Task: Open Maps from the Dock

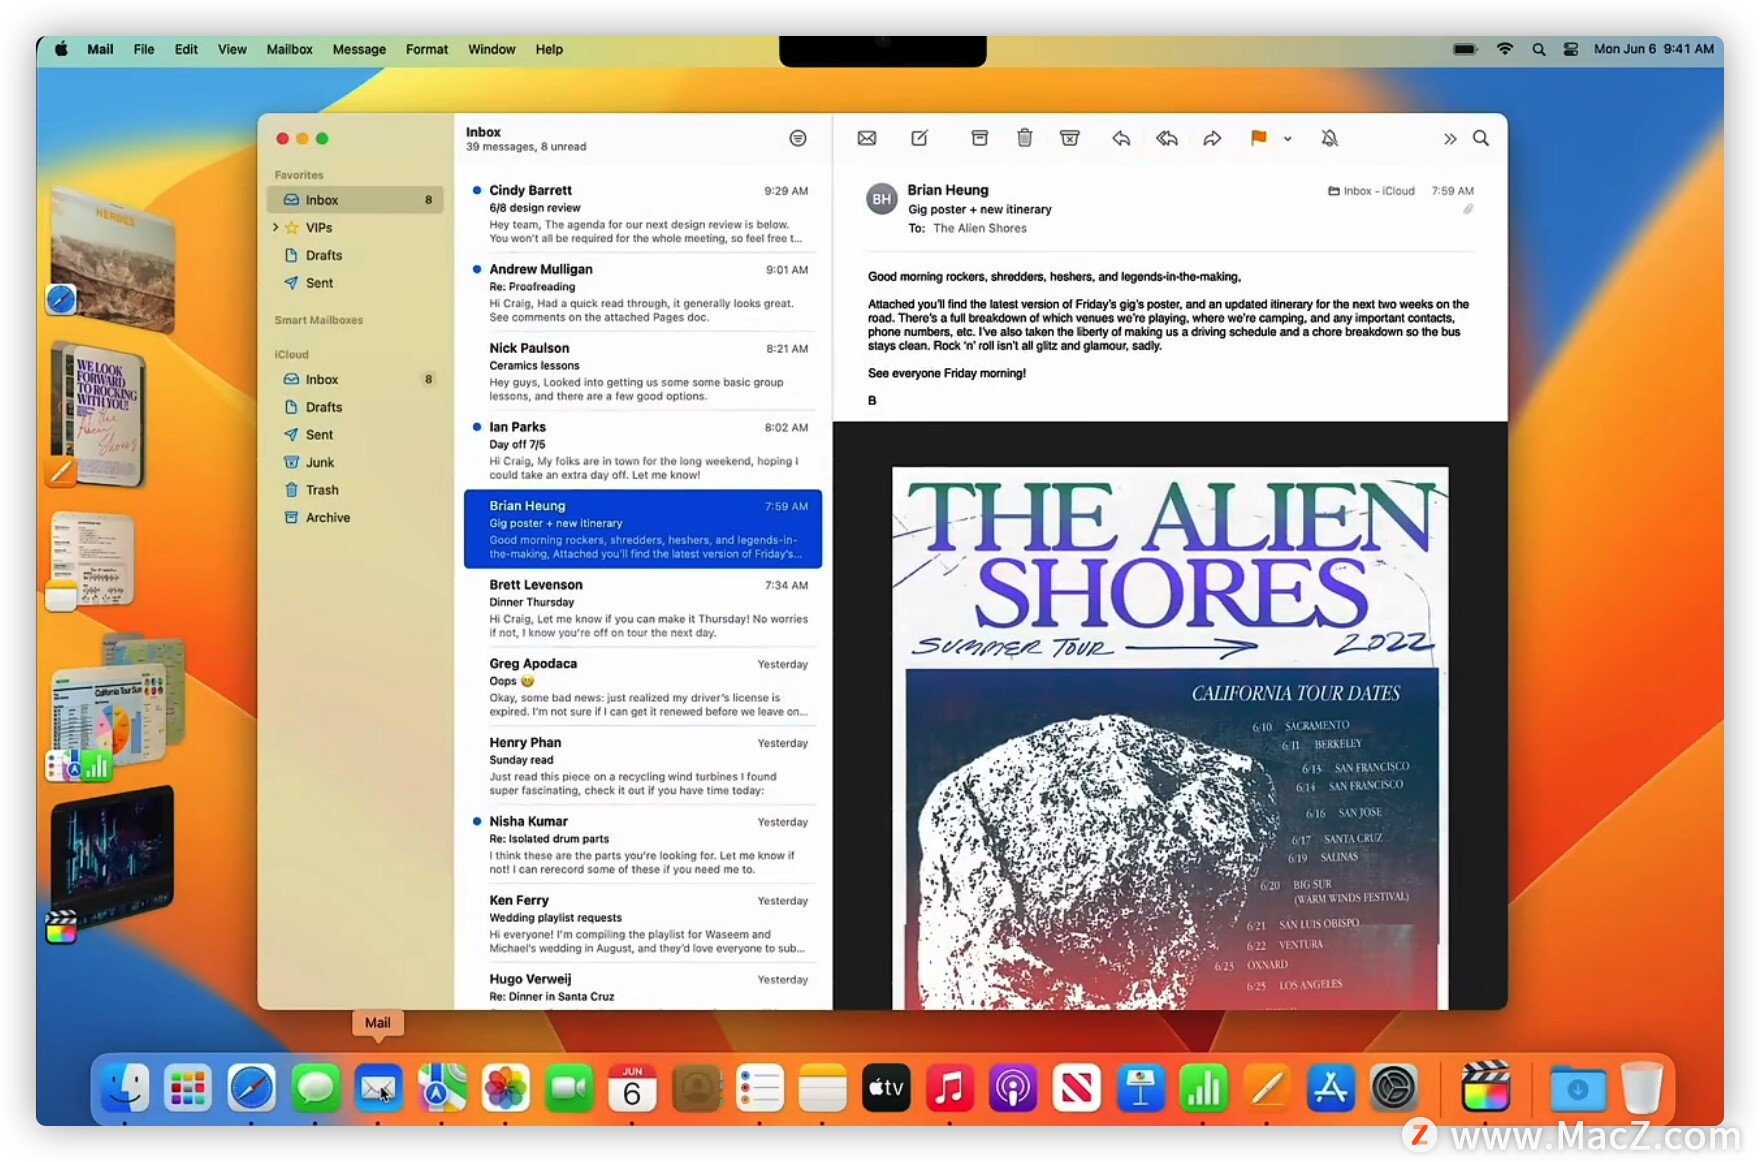Action: point(442,1087)
